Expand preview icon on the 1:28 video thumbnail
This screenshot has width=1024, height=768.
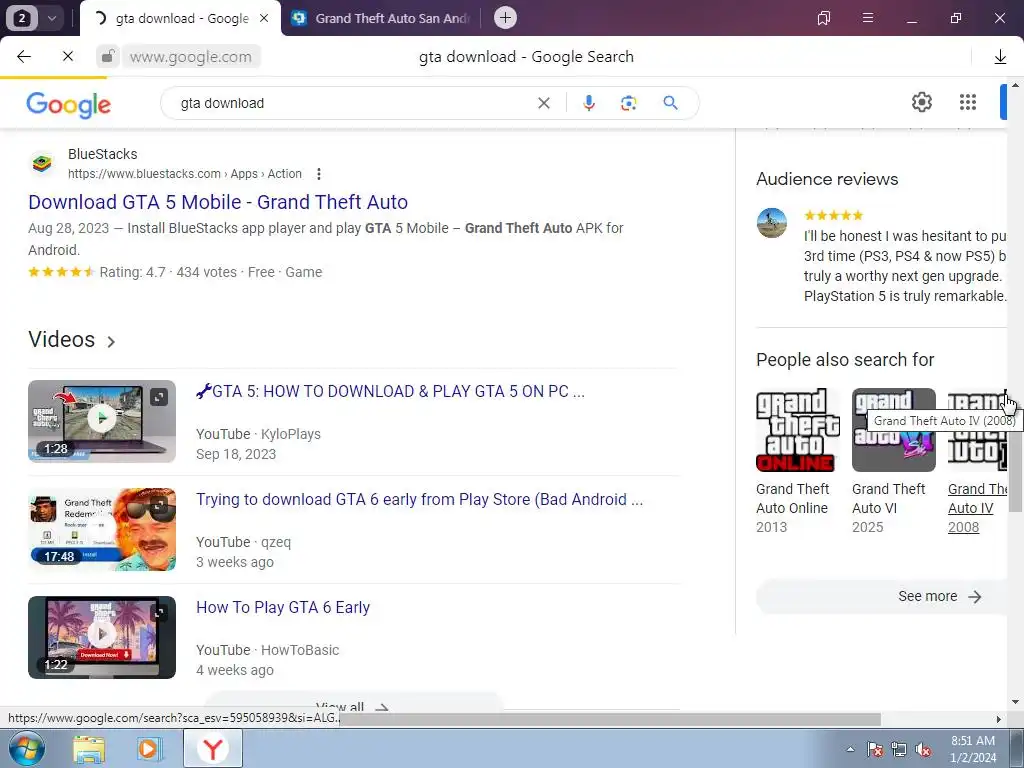point(159,397)
